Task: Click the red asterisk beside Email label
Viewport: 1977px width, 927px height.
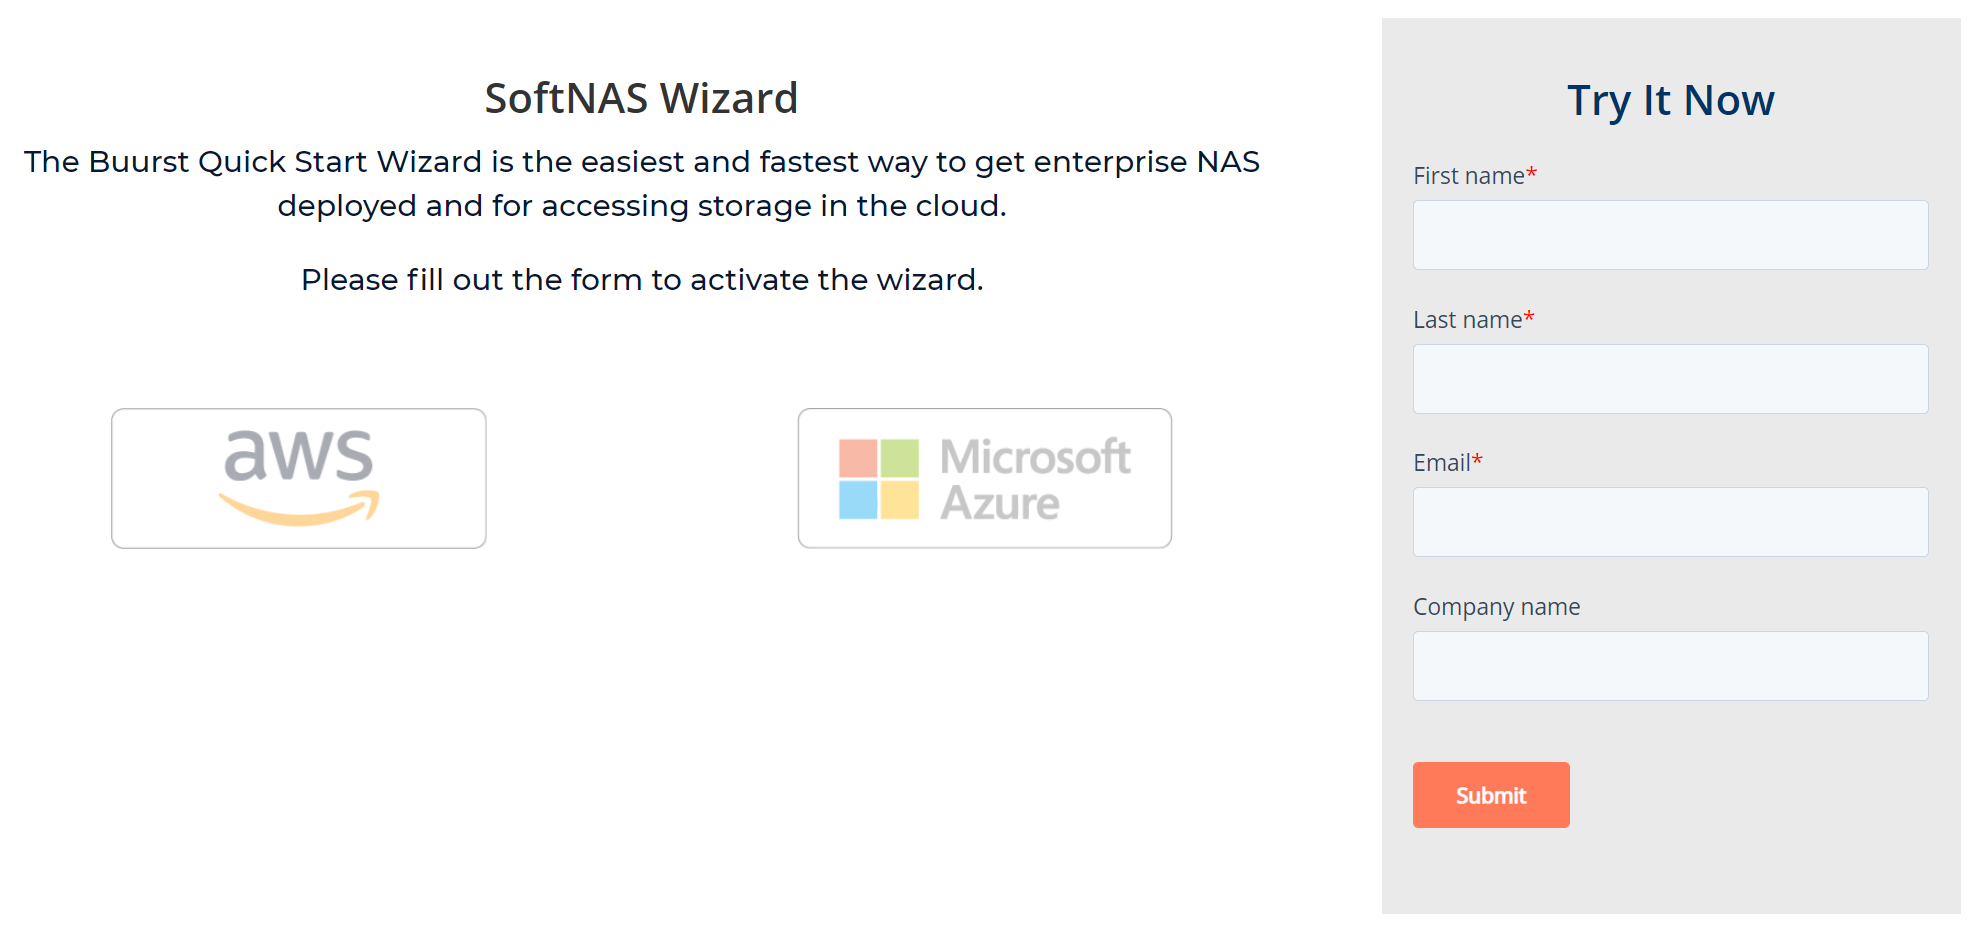Action: 1477,460
